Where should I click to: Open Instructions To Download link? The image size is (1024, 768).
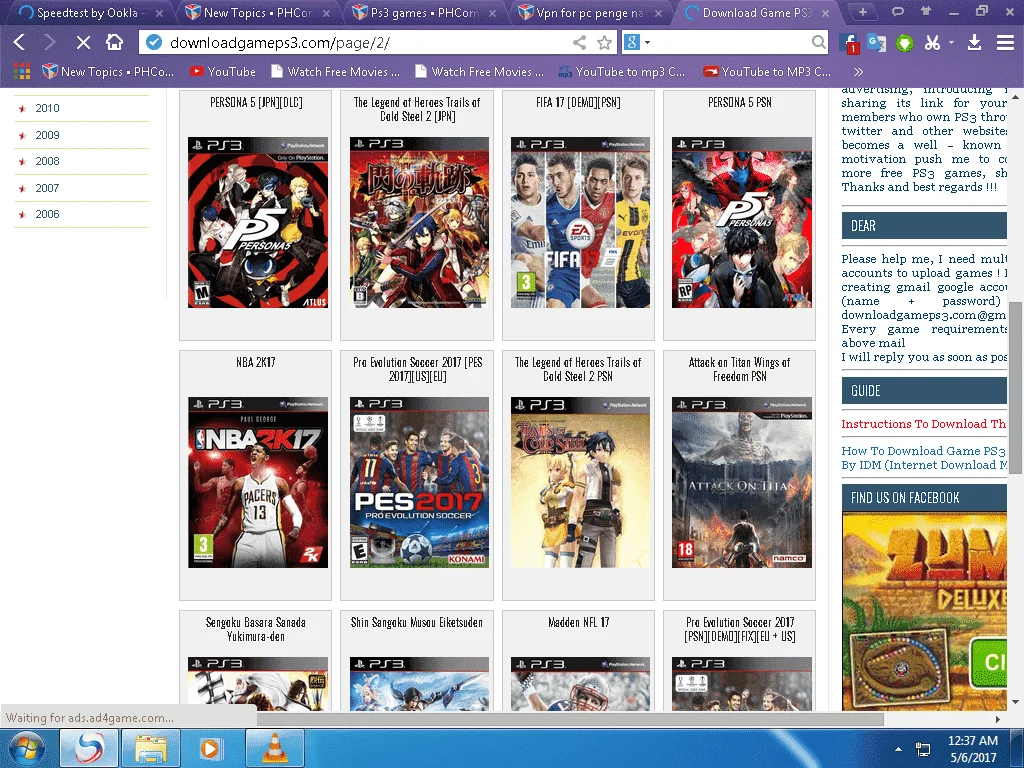[923, 424]
